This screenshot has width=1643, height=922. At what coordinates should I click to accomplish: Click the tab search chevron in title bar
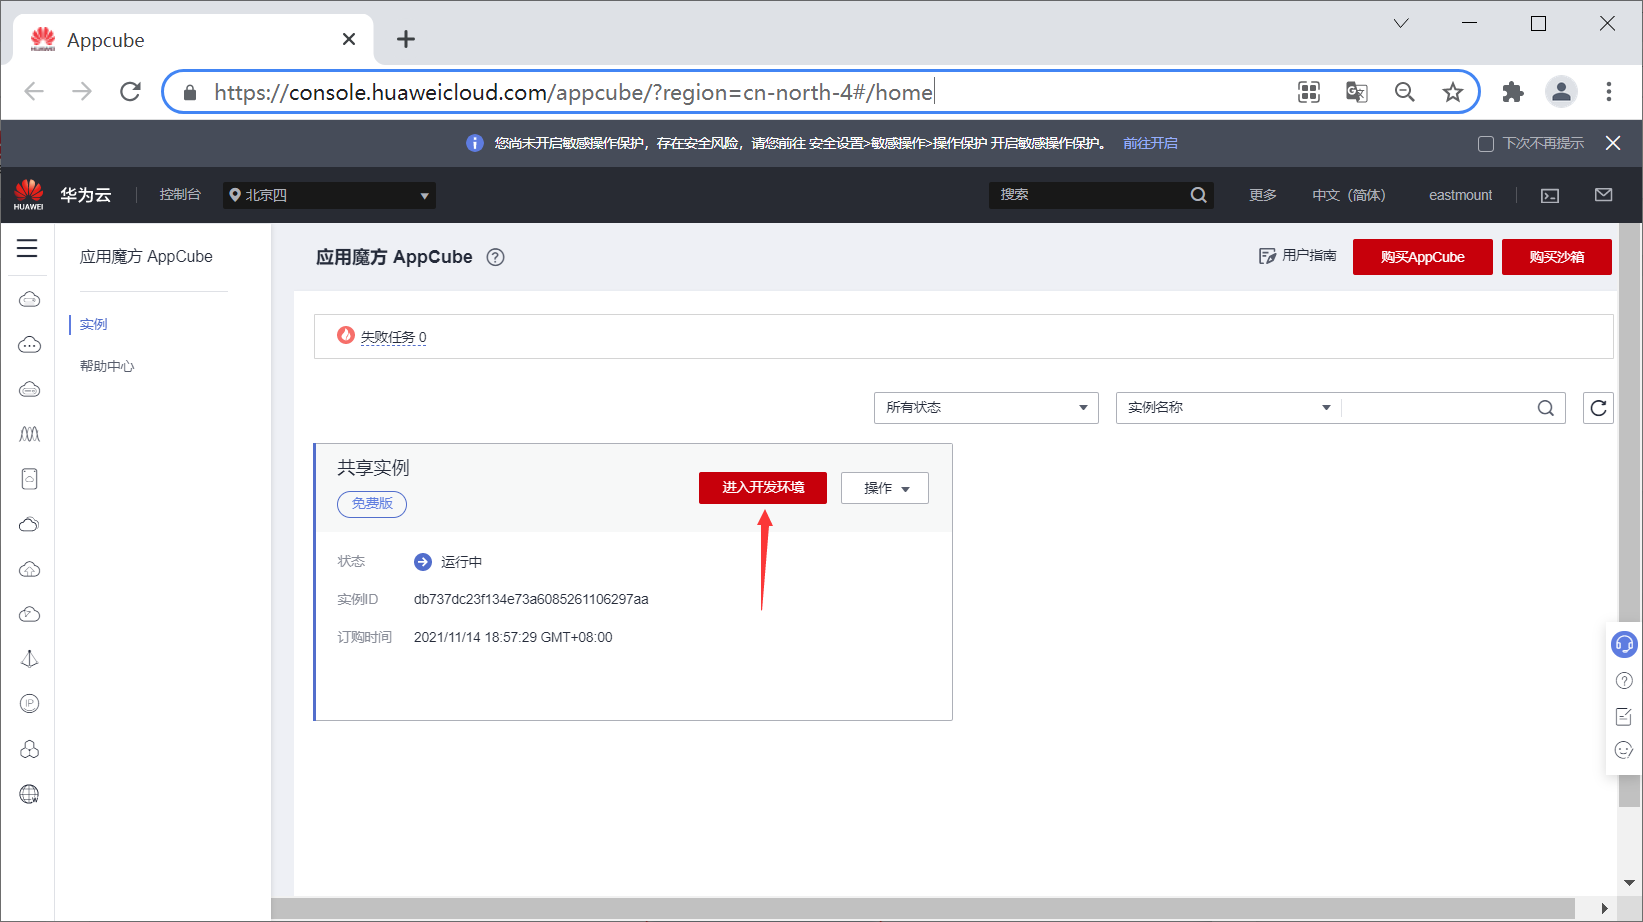(1401, 24)
